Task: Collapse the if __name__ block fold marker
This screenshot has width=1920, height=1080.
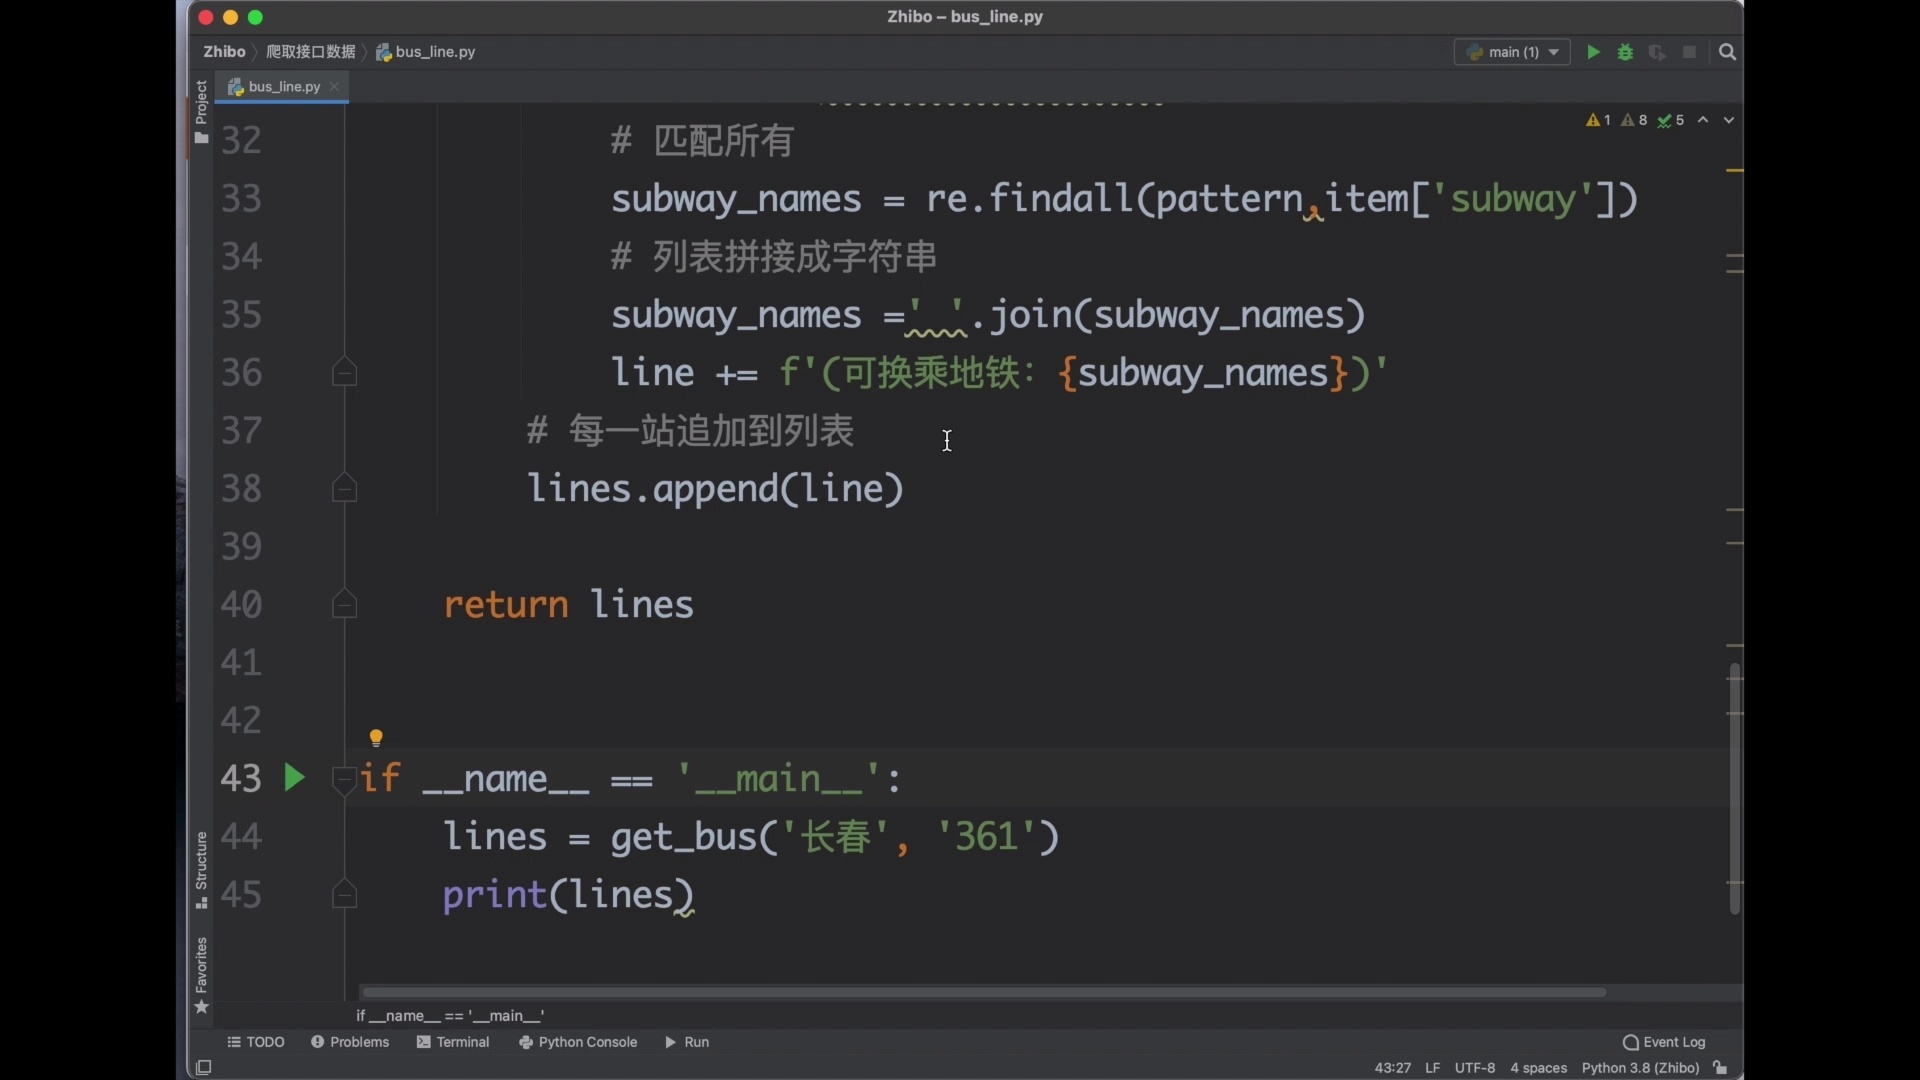Action: (x=343, y=779)
